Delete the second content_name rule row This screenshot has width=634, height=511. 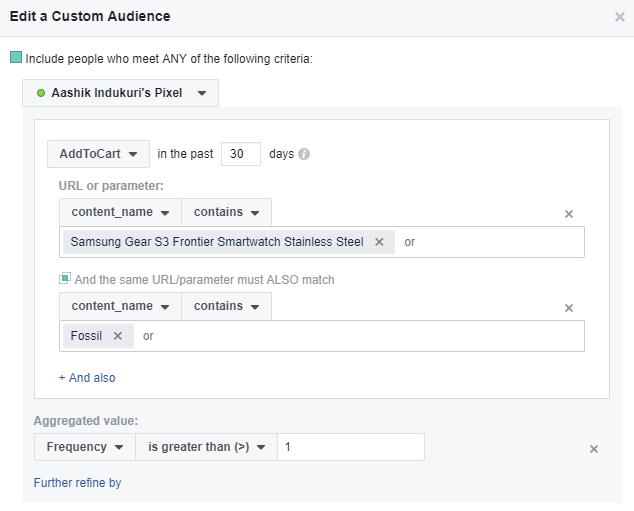click(569, 308)
